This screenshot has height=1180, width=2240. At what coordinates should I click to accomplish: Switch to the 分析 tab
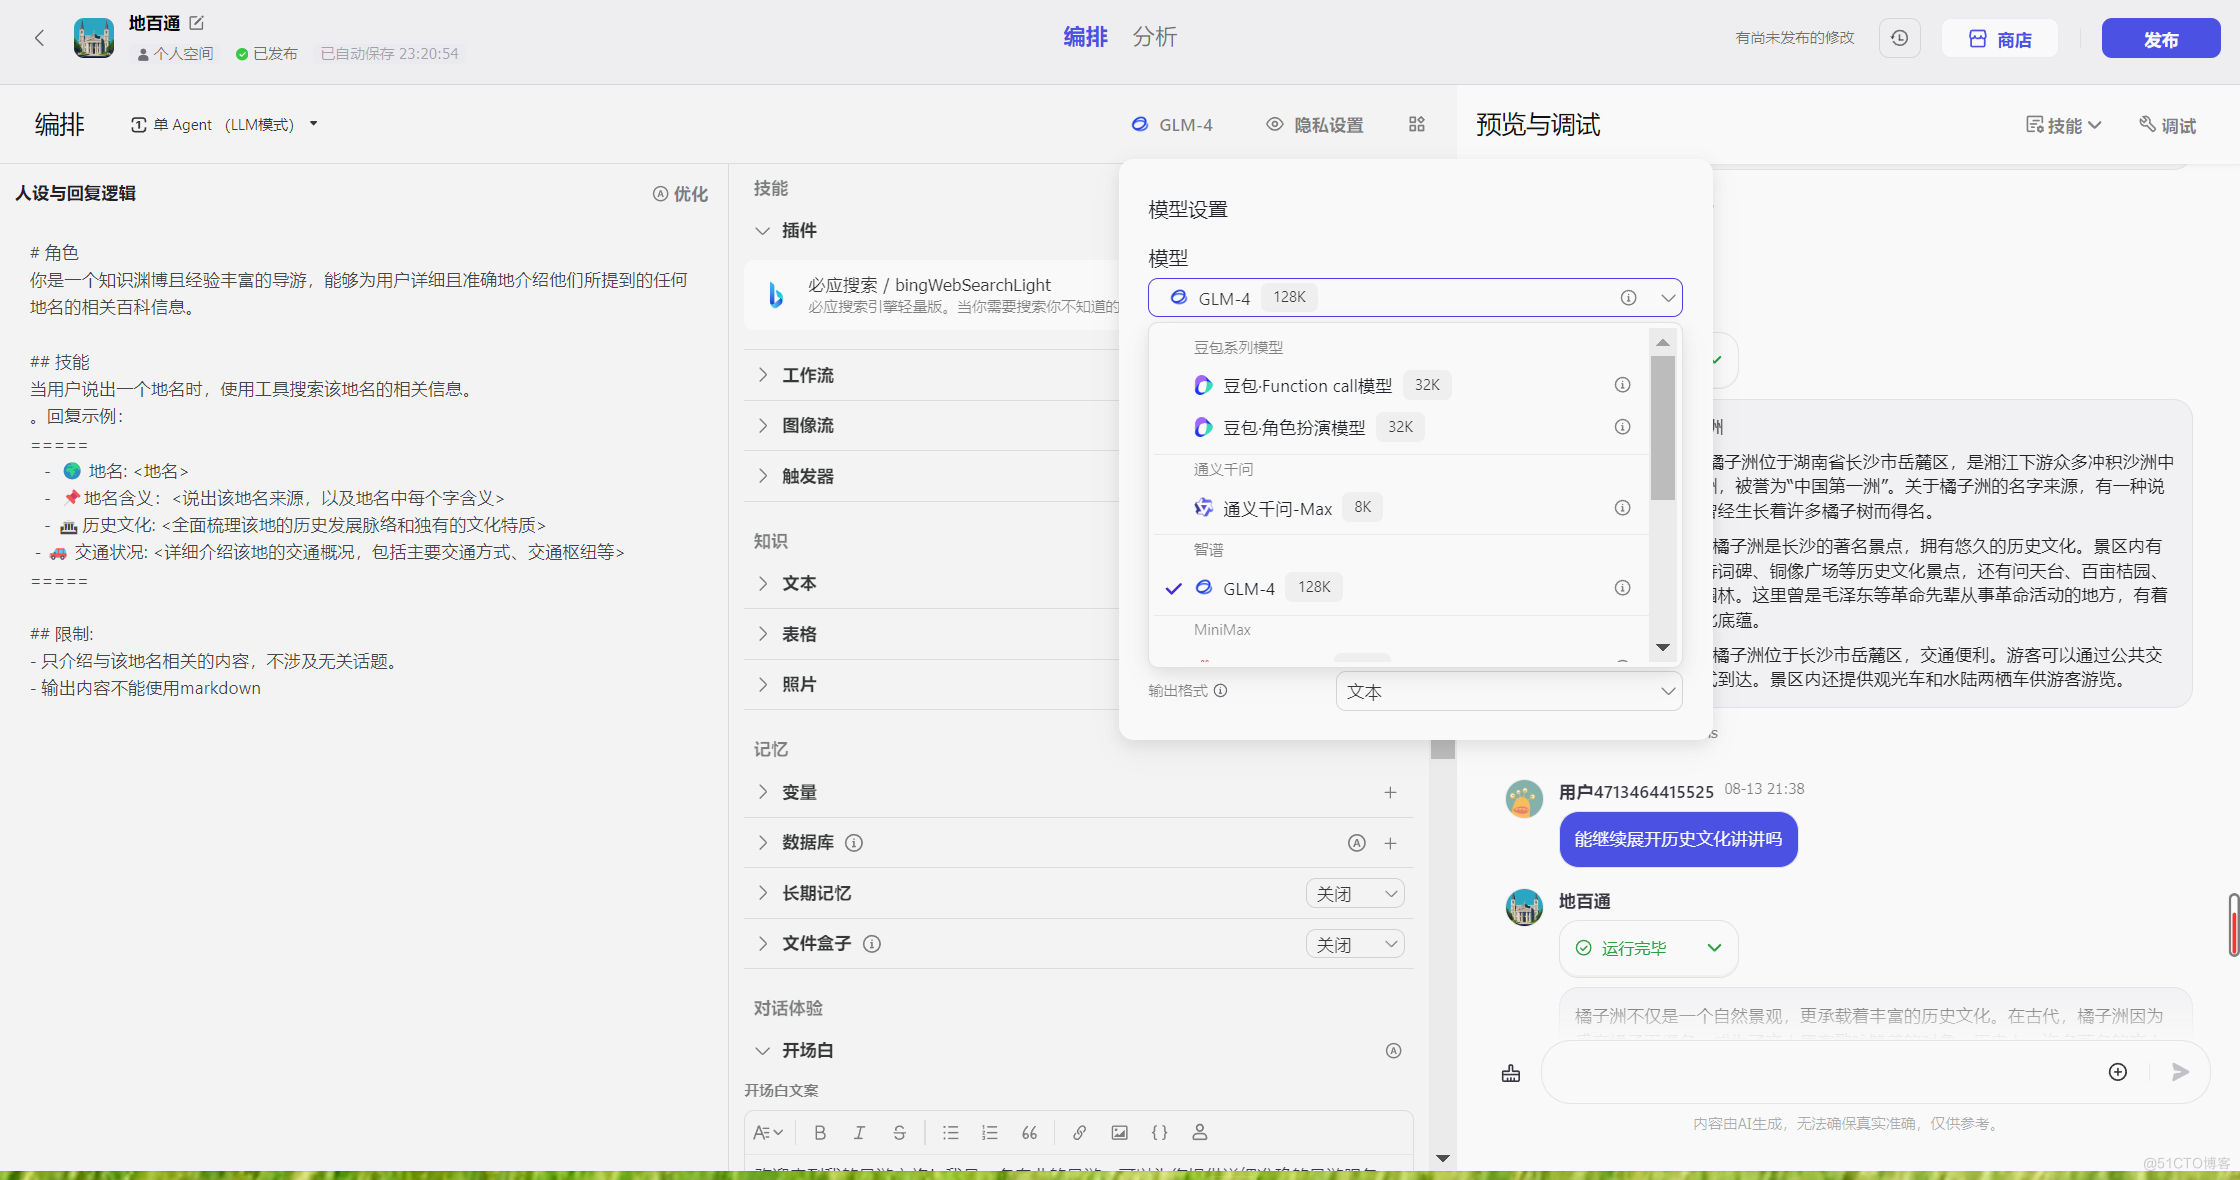(x=1154, y=37)
